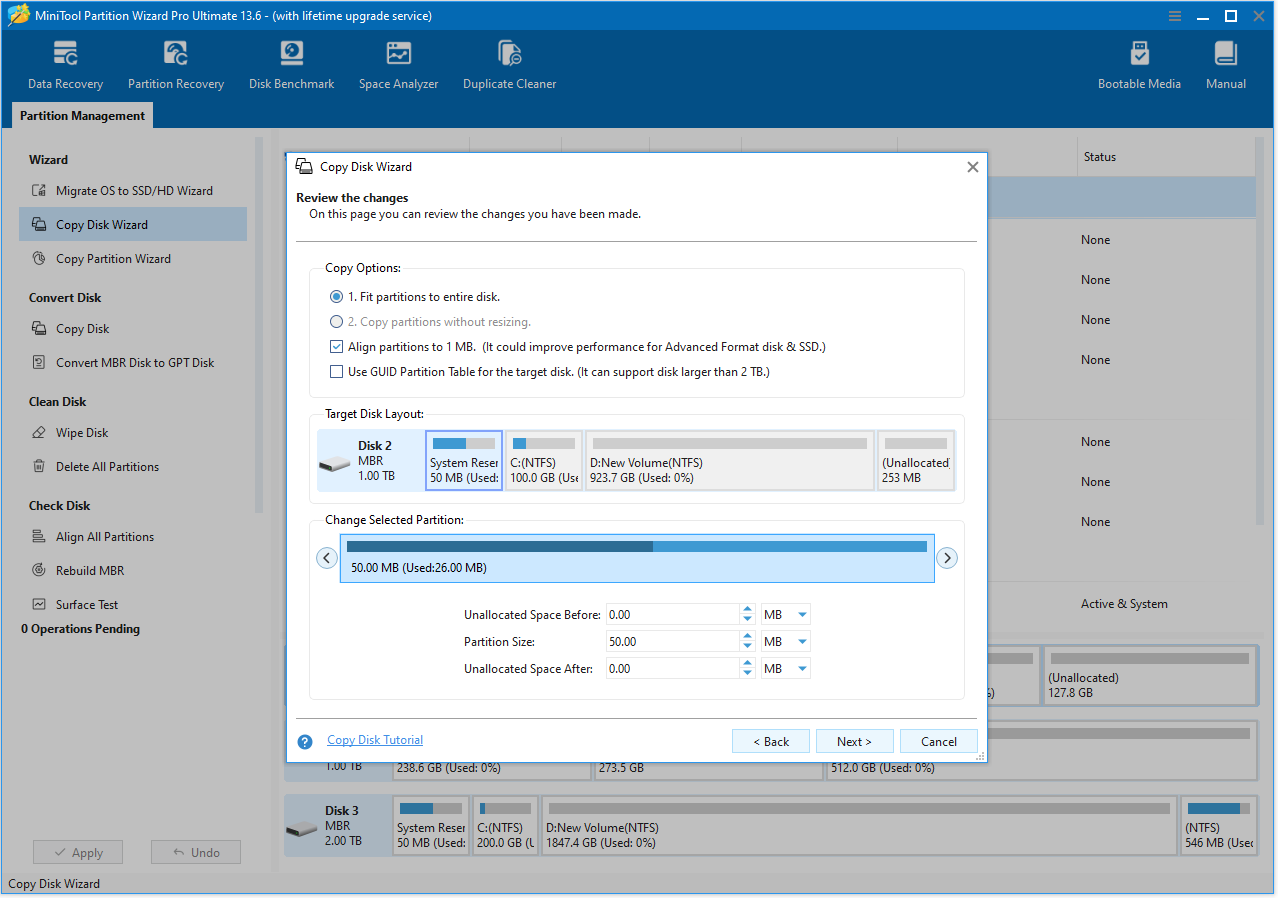Select the 127.8 GB Unallocated block in main window

1149,676
